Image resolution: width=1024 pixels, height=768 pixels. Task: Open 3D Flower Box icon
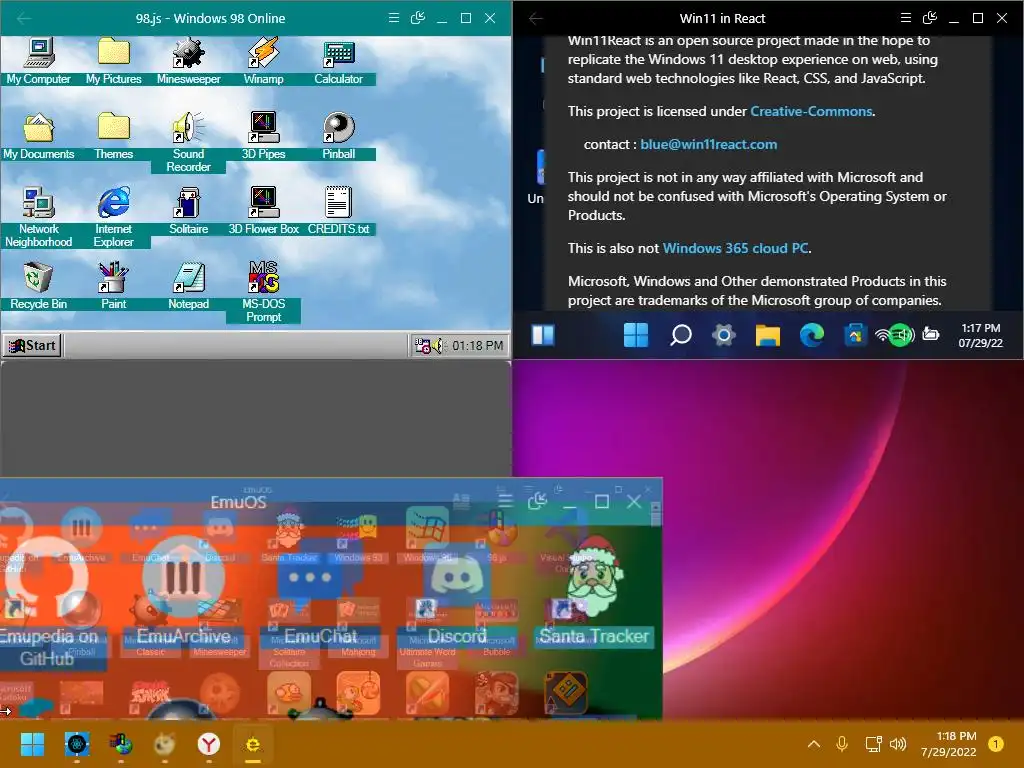264,211
